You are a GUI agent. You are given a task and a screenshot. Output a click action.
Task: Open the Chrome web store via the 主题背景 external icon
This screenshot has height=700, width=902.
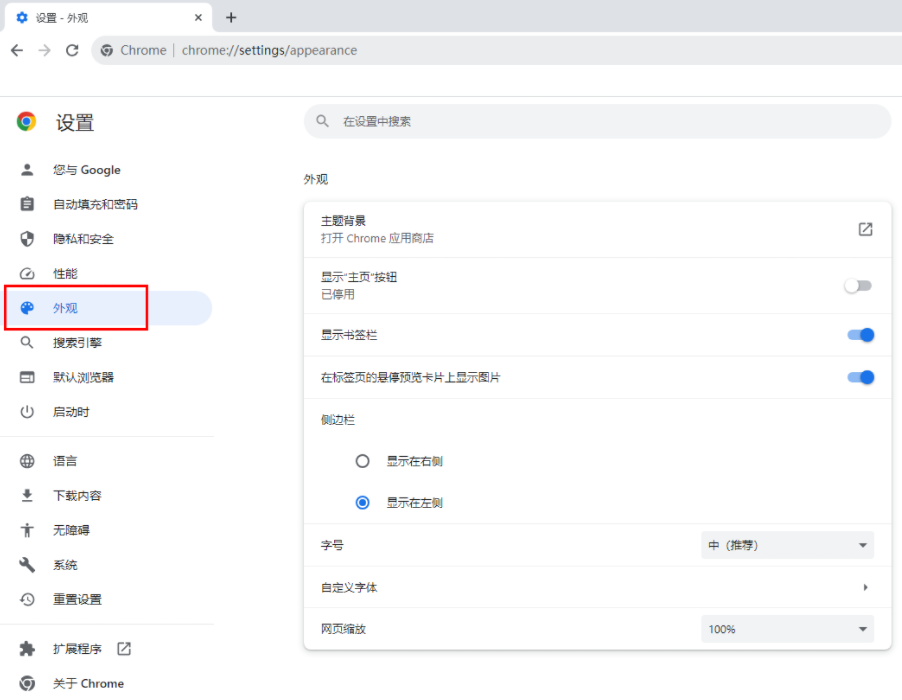865,229
